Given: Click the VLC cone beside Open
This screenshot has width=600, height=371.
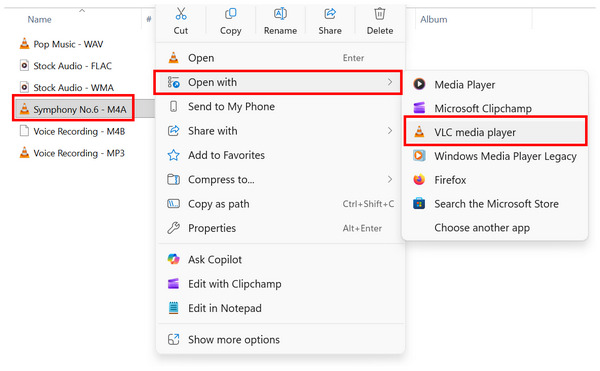Looking at the screenshot, I should click(173, 58).
